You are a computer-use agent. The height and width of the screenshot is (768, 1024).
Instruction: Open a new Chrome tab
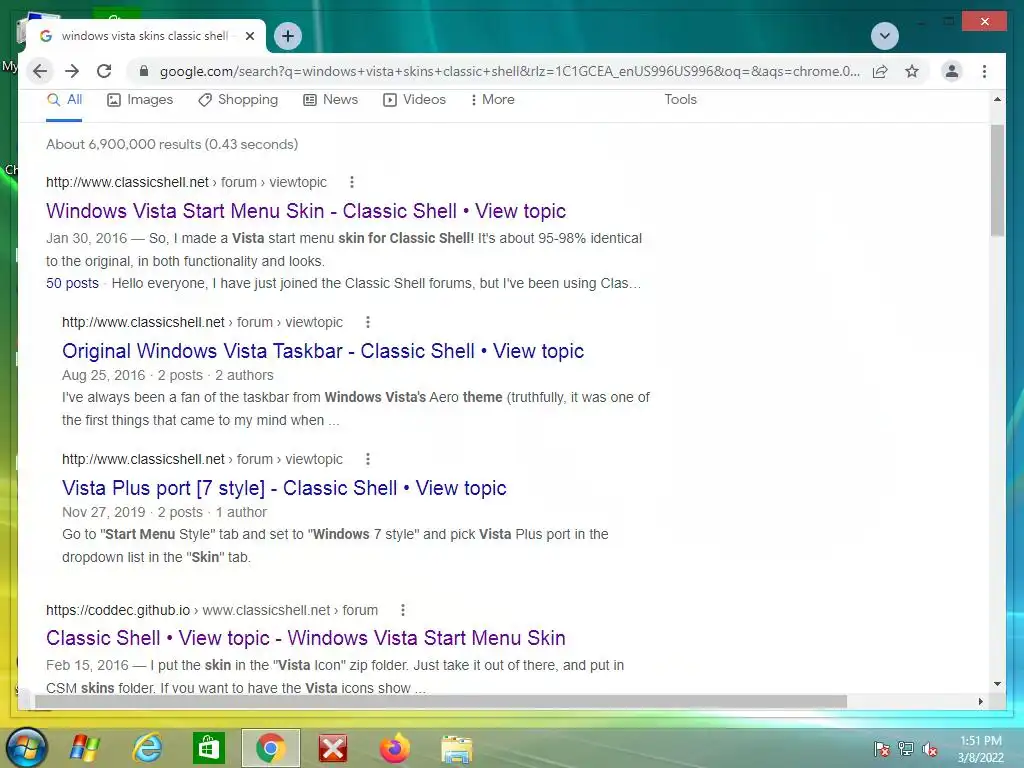[288, 36]
